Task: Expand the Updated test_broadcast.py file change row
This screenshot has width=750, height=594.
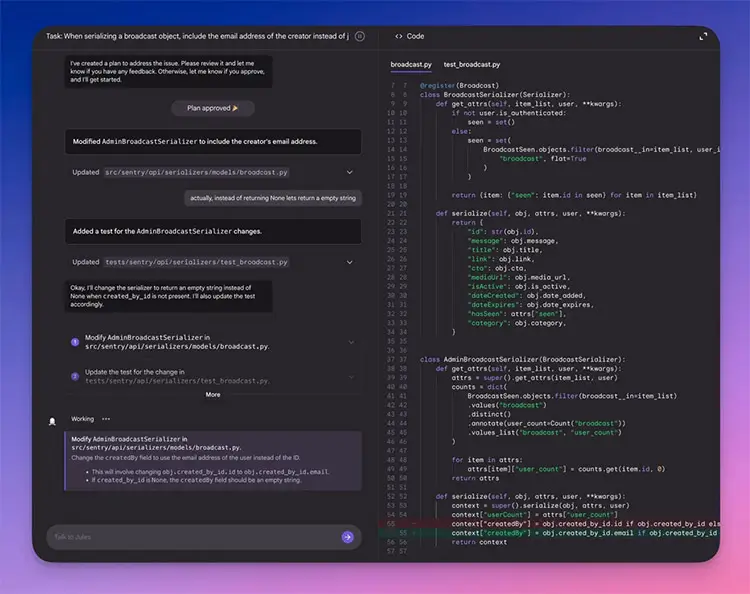Action: click(x=350, y=262)
